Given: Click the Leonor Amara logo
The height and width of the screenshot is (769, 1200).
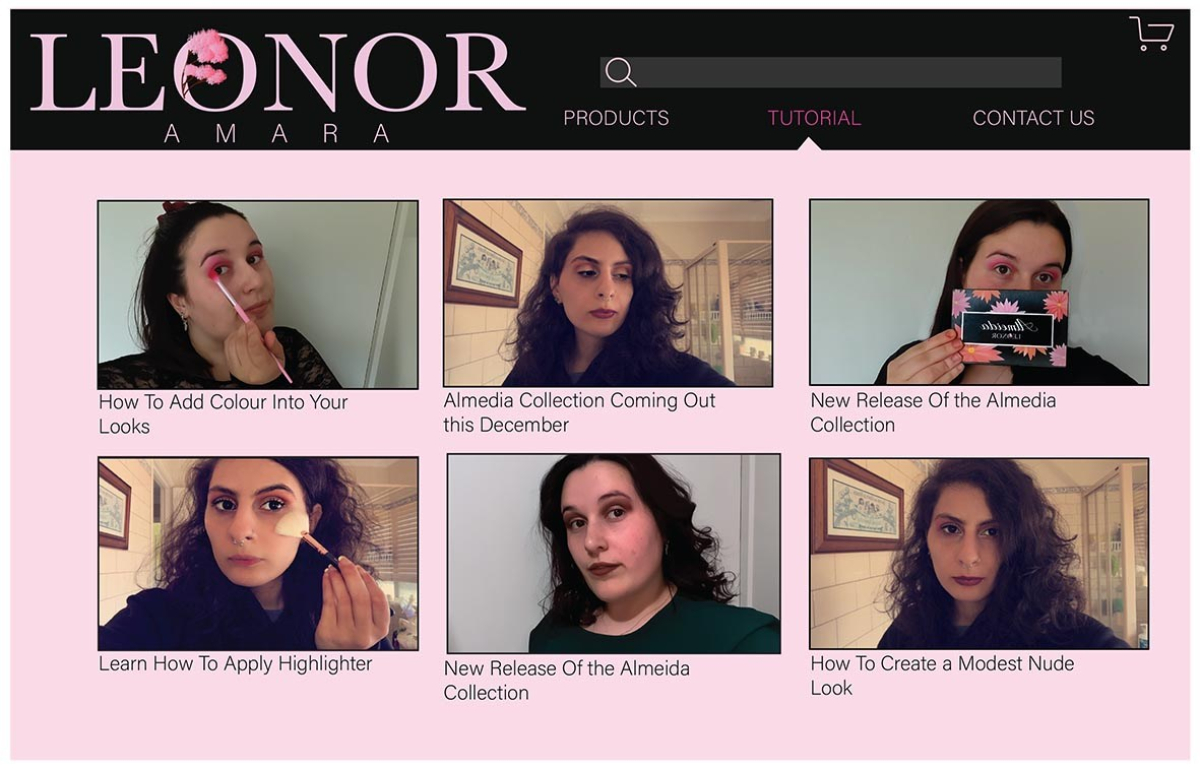Looking at the screenshot, I should coord(278,86).
